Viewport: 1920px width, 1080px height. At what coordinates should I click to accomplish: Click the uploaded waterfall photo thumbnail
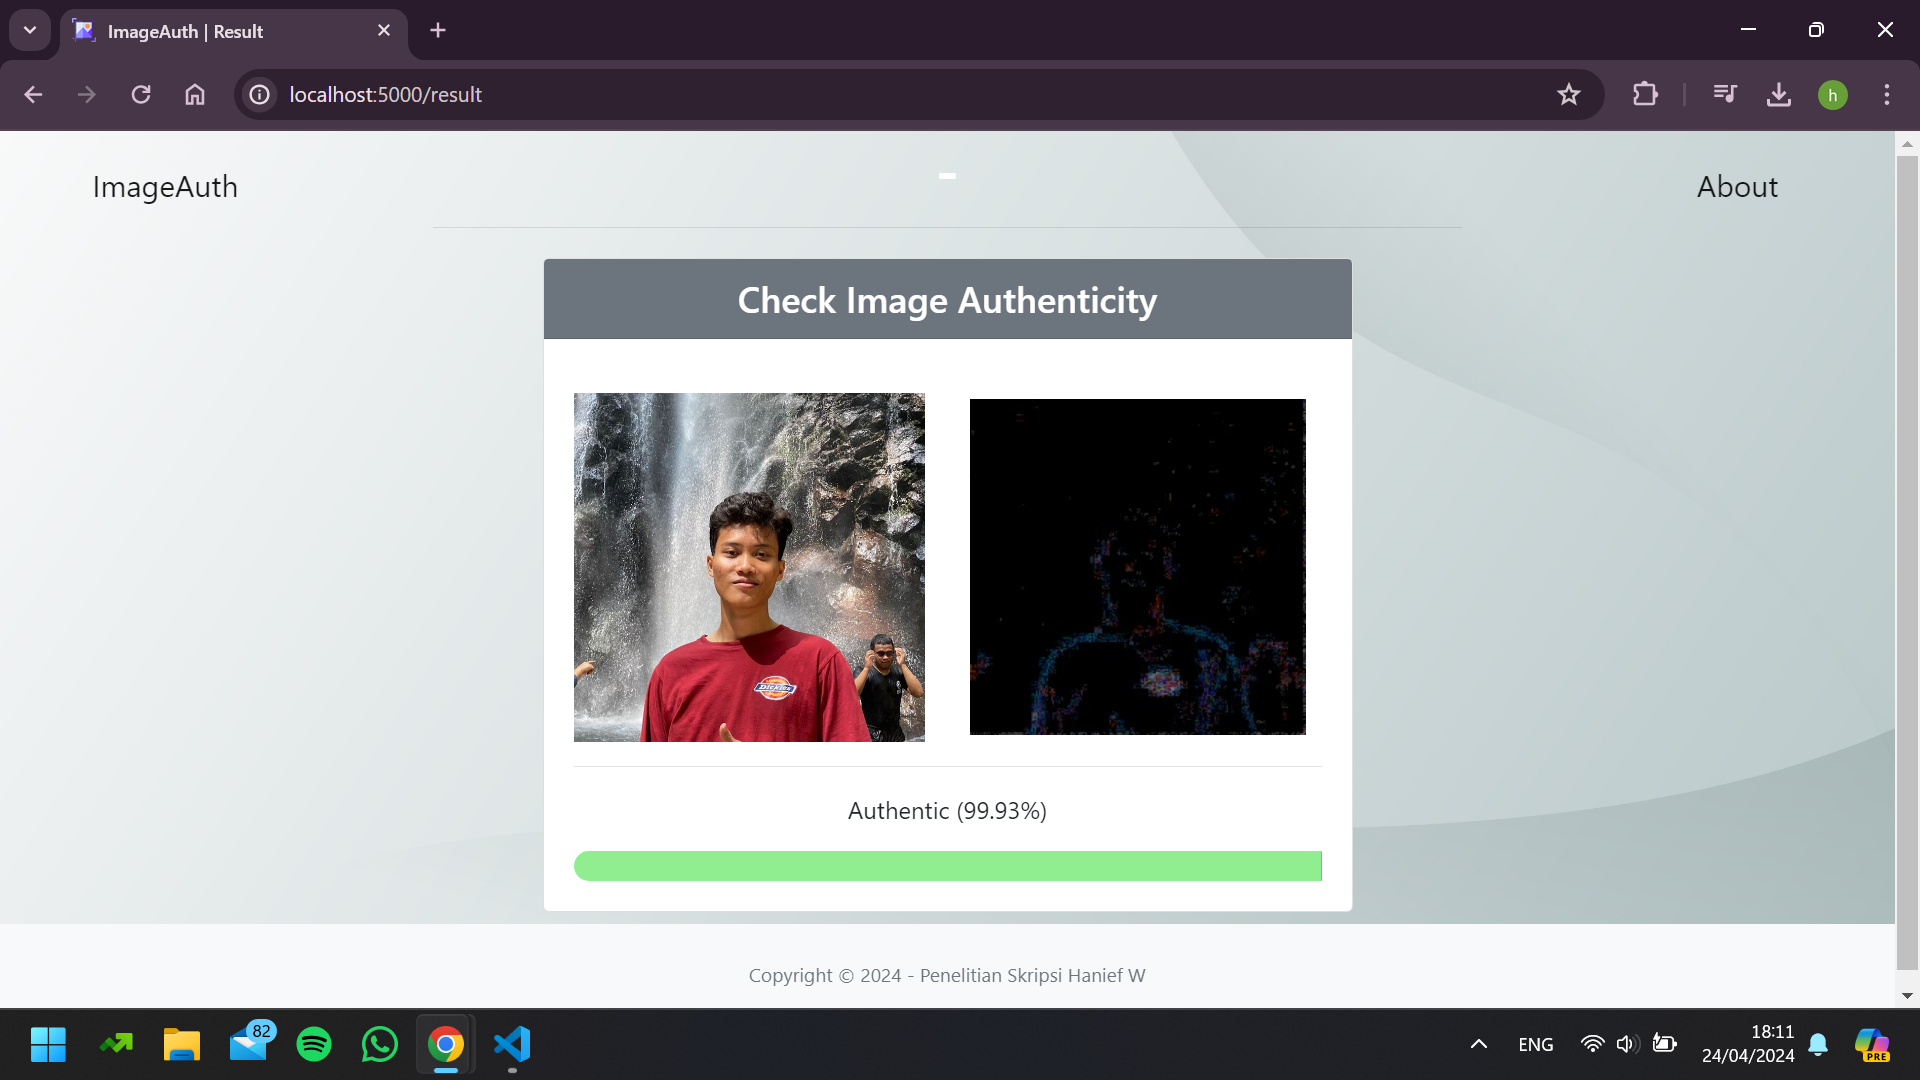pos(749,567)
